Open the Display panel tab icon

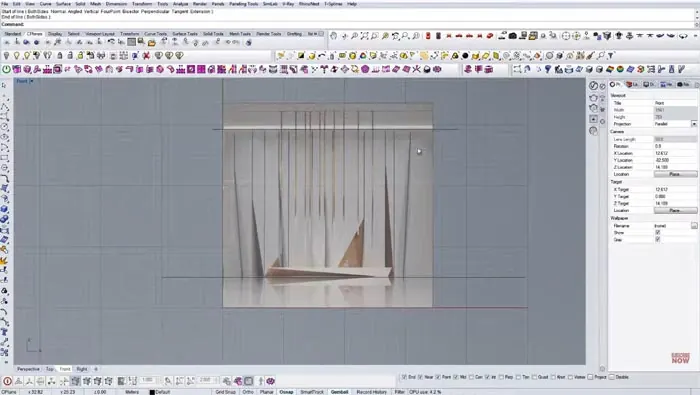coord(649,84)
